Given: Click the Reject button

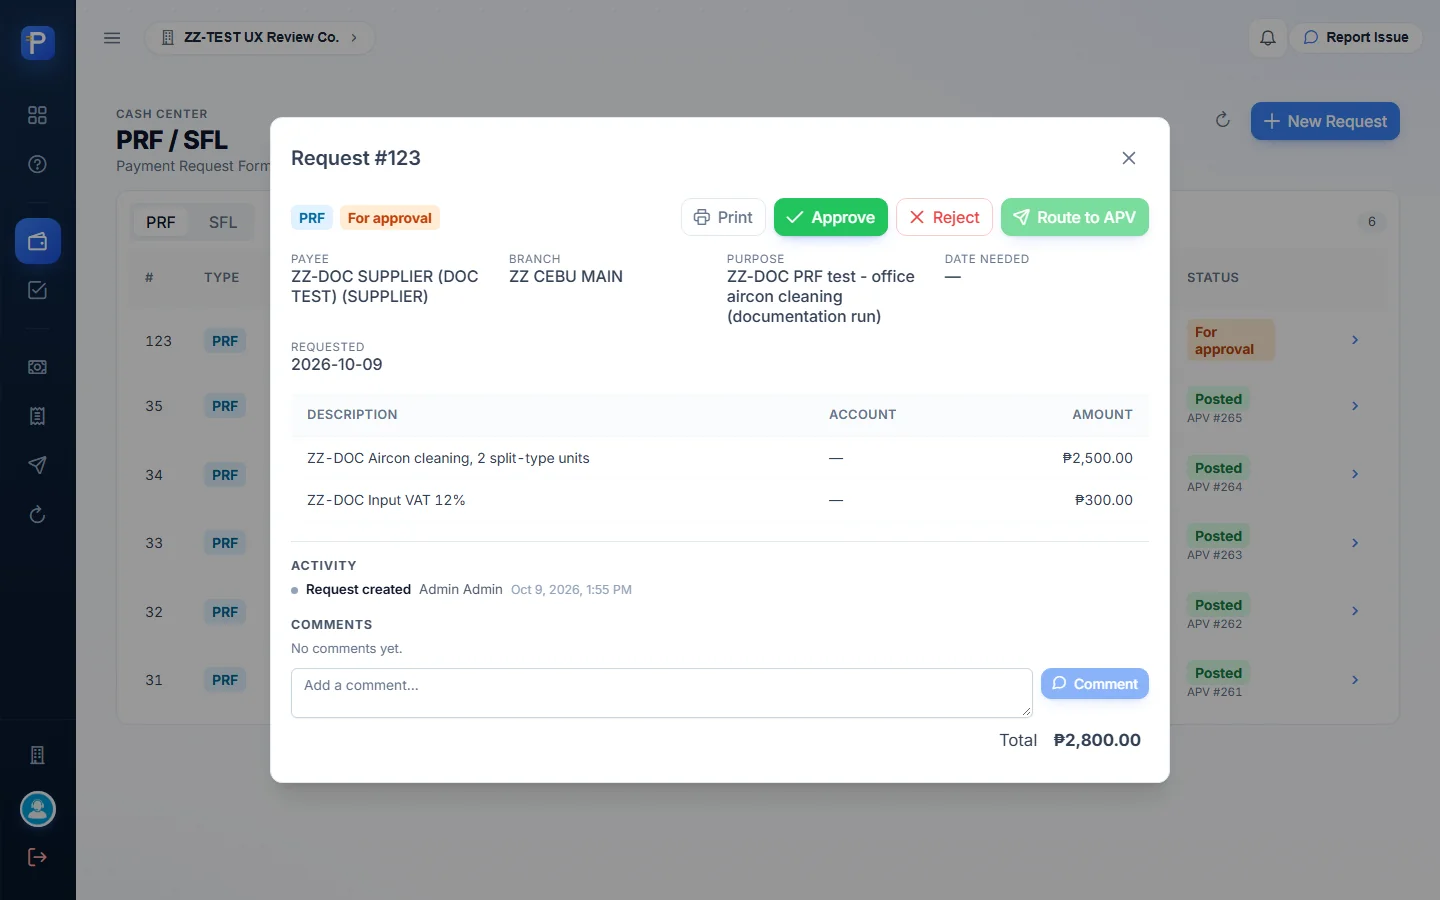Looking at the screenshot, I should (944, 217).
